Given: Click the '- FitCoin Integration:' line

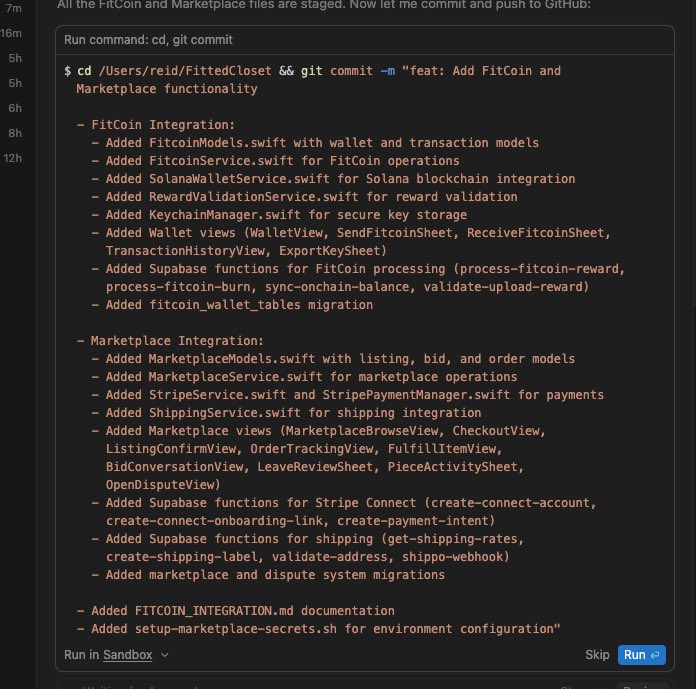Looking at the screenshot, I should tap(156, 125).
